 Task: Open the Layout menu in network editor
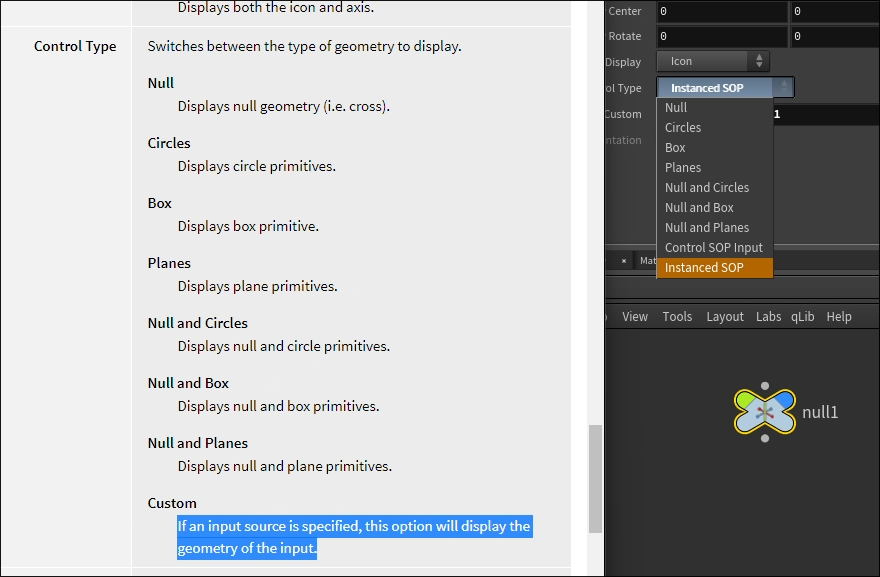[x=725, y=317]
